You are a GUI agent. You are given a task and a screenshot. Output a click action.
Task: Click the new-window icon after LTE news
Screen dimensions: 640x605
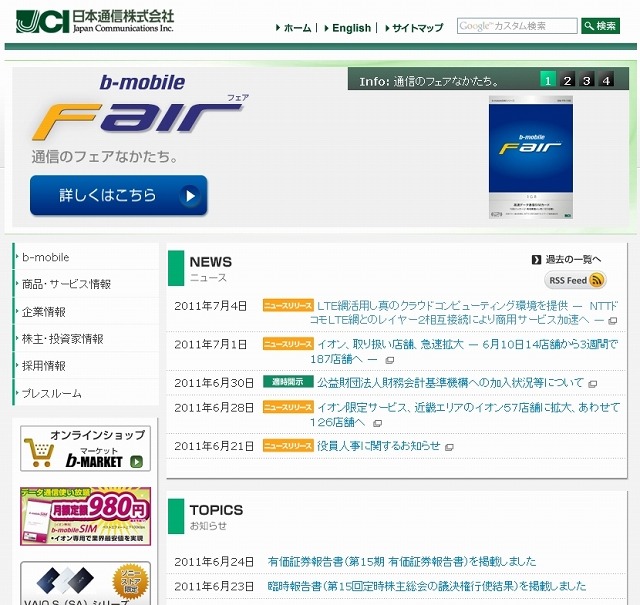(x=612, y=320)
